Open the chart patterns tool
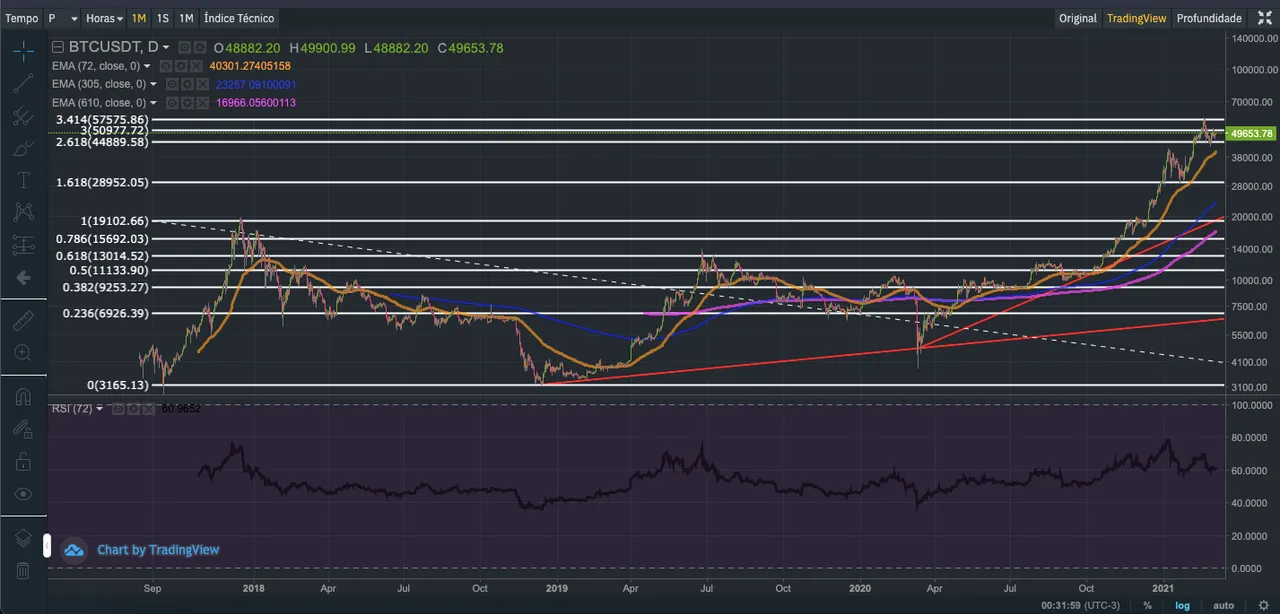This screenshot has width=1280, height=614. point(23,212)
